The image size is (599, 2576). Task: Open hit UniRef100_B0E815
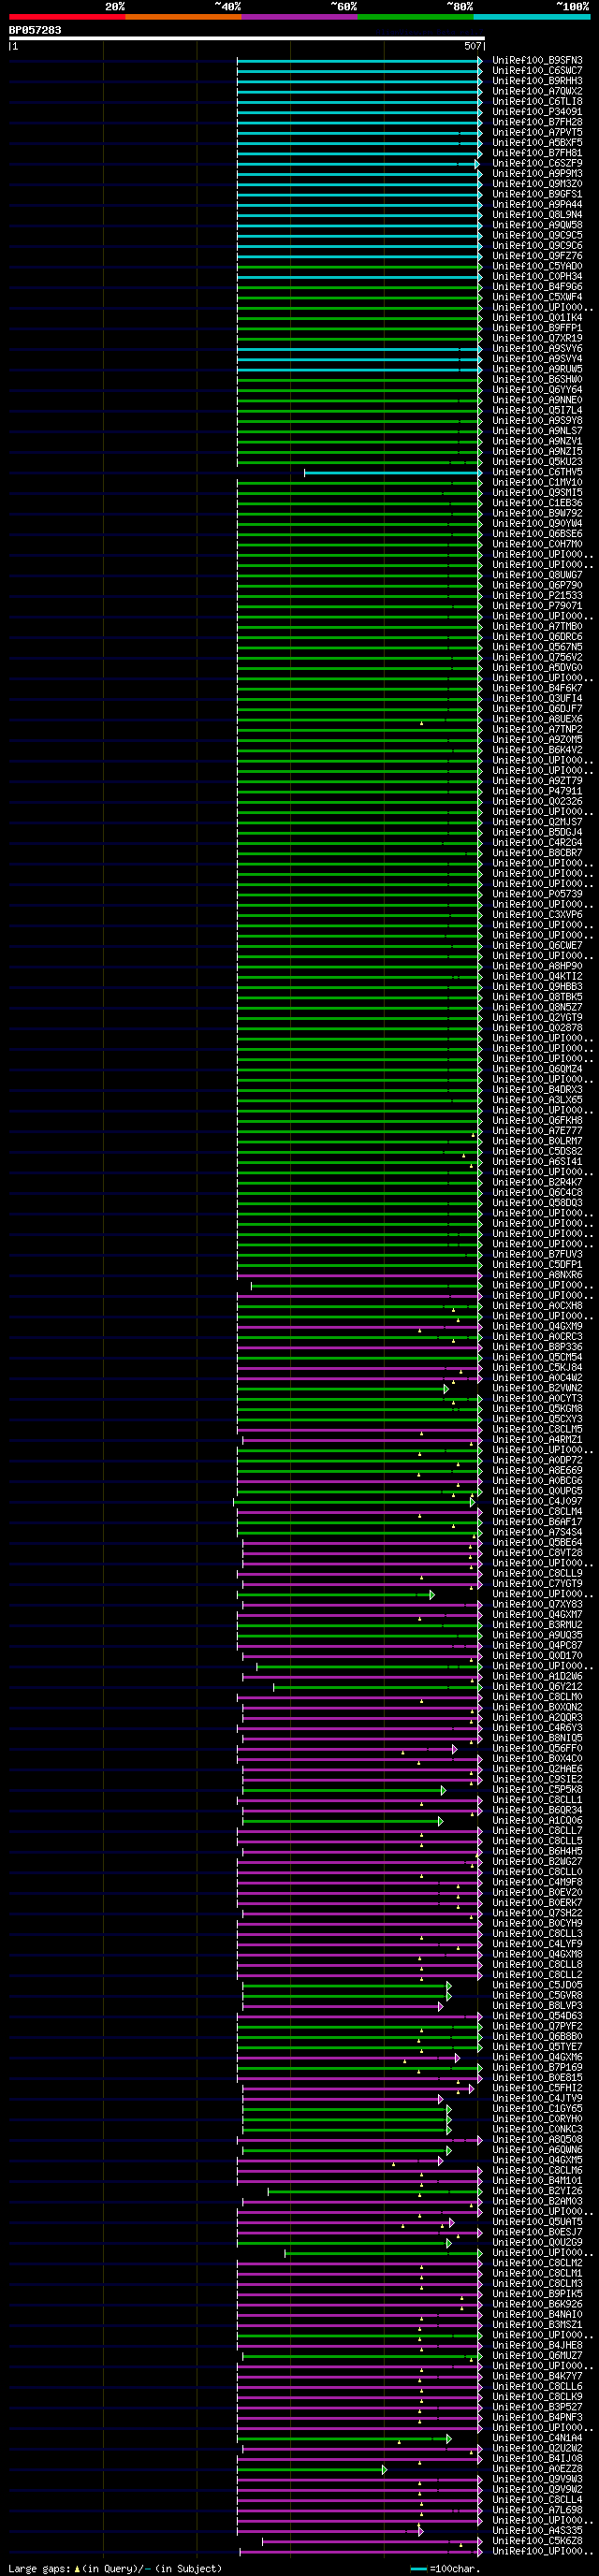coord(537,2078)
